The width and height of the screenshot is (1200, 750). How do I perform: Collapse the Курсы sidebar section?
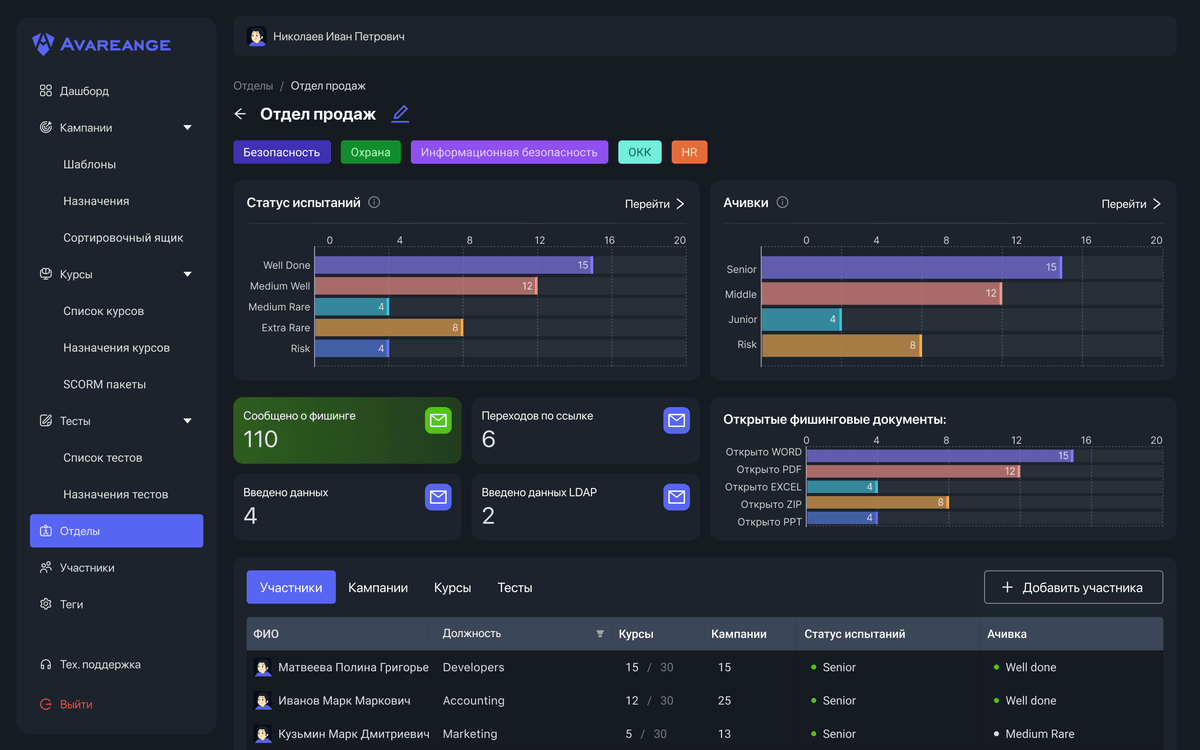click(187, 274)
